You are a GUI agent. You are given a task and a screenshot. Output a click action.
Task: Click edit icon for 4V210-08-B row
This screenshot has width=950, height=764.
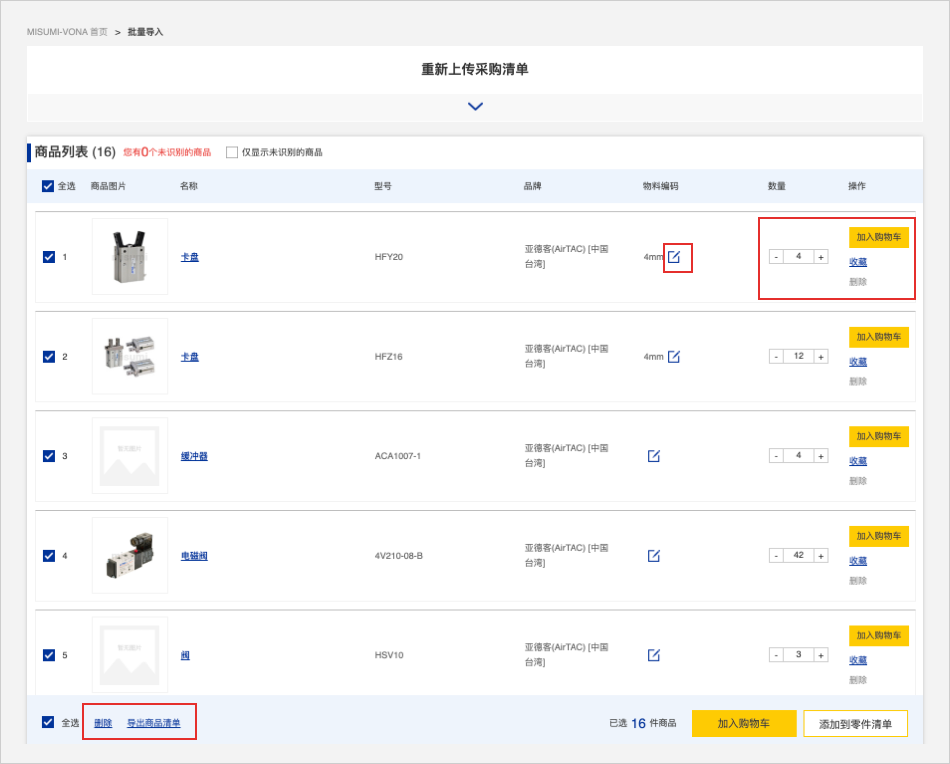(x=654, y=556)
